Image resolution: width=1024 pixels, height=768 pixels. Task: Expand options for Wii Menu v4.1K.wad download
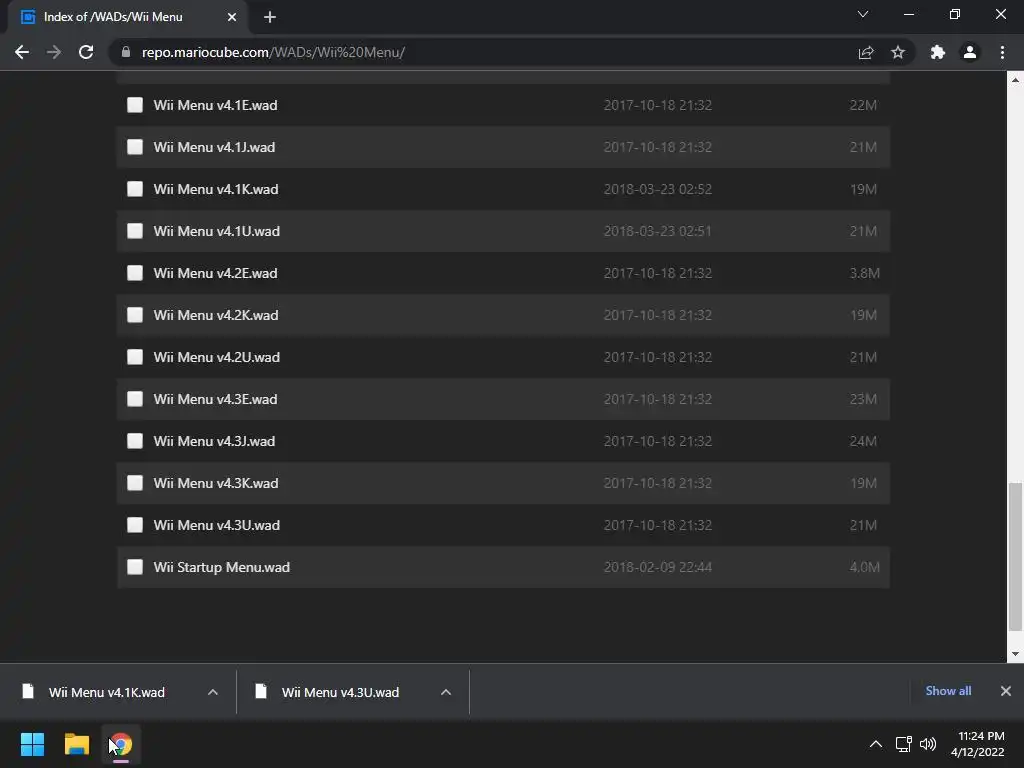click(x=213, y=692)
